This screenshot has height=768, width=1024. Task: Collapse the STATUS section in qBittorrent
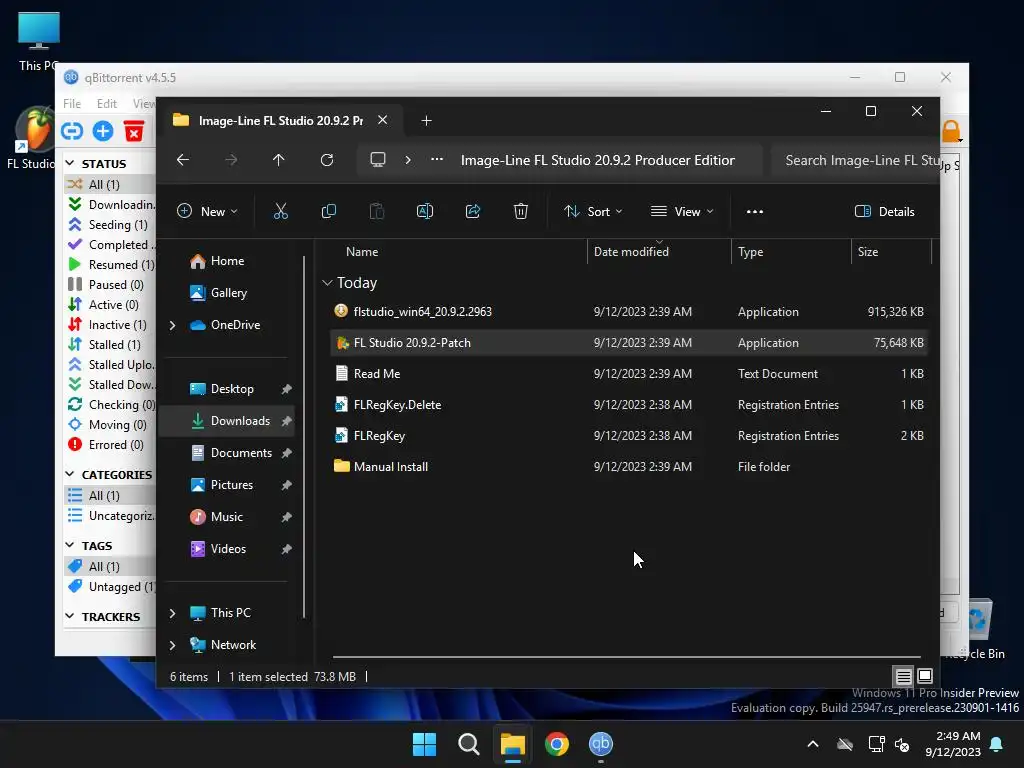[x=70, y=163]
